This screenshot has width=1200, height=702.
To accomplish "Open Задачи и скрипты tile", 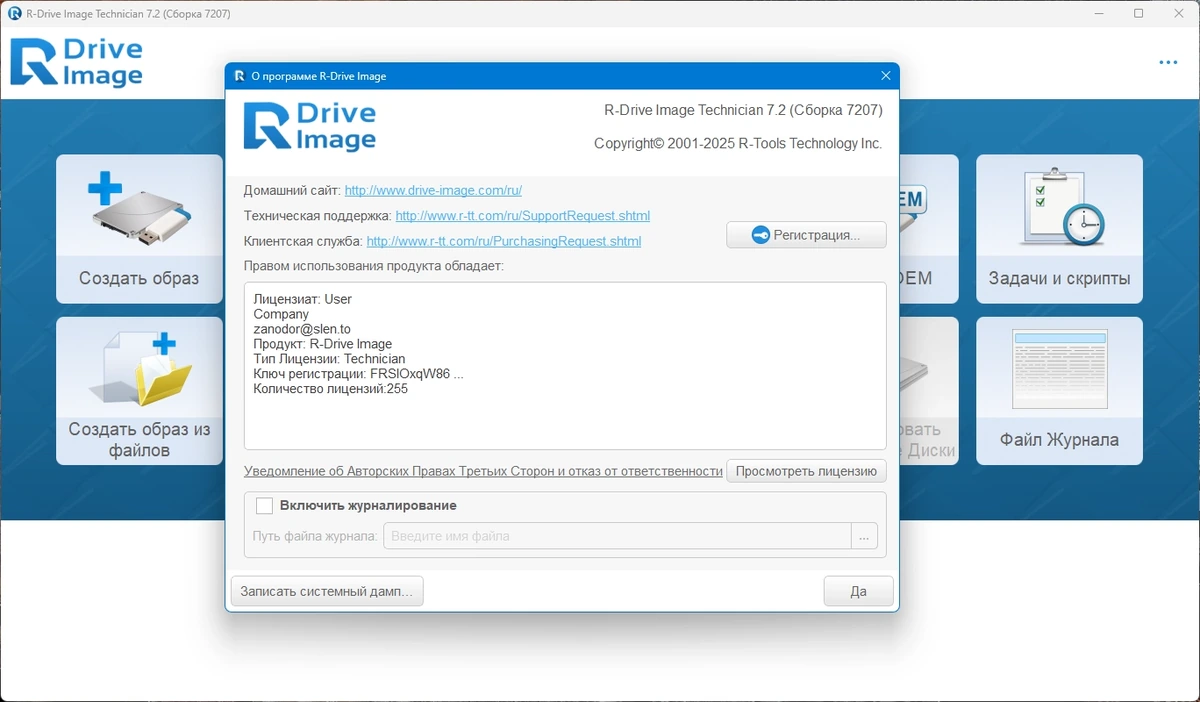I will 1059,229.
